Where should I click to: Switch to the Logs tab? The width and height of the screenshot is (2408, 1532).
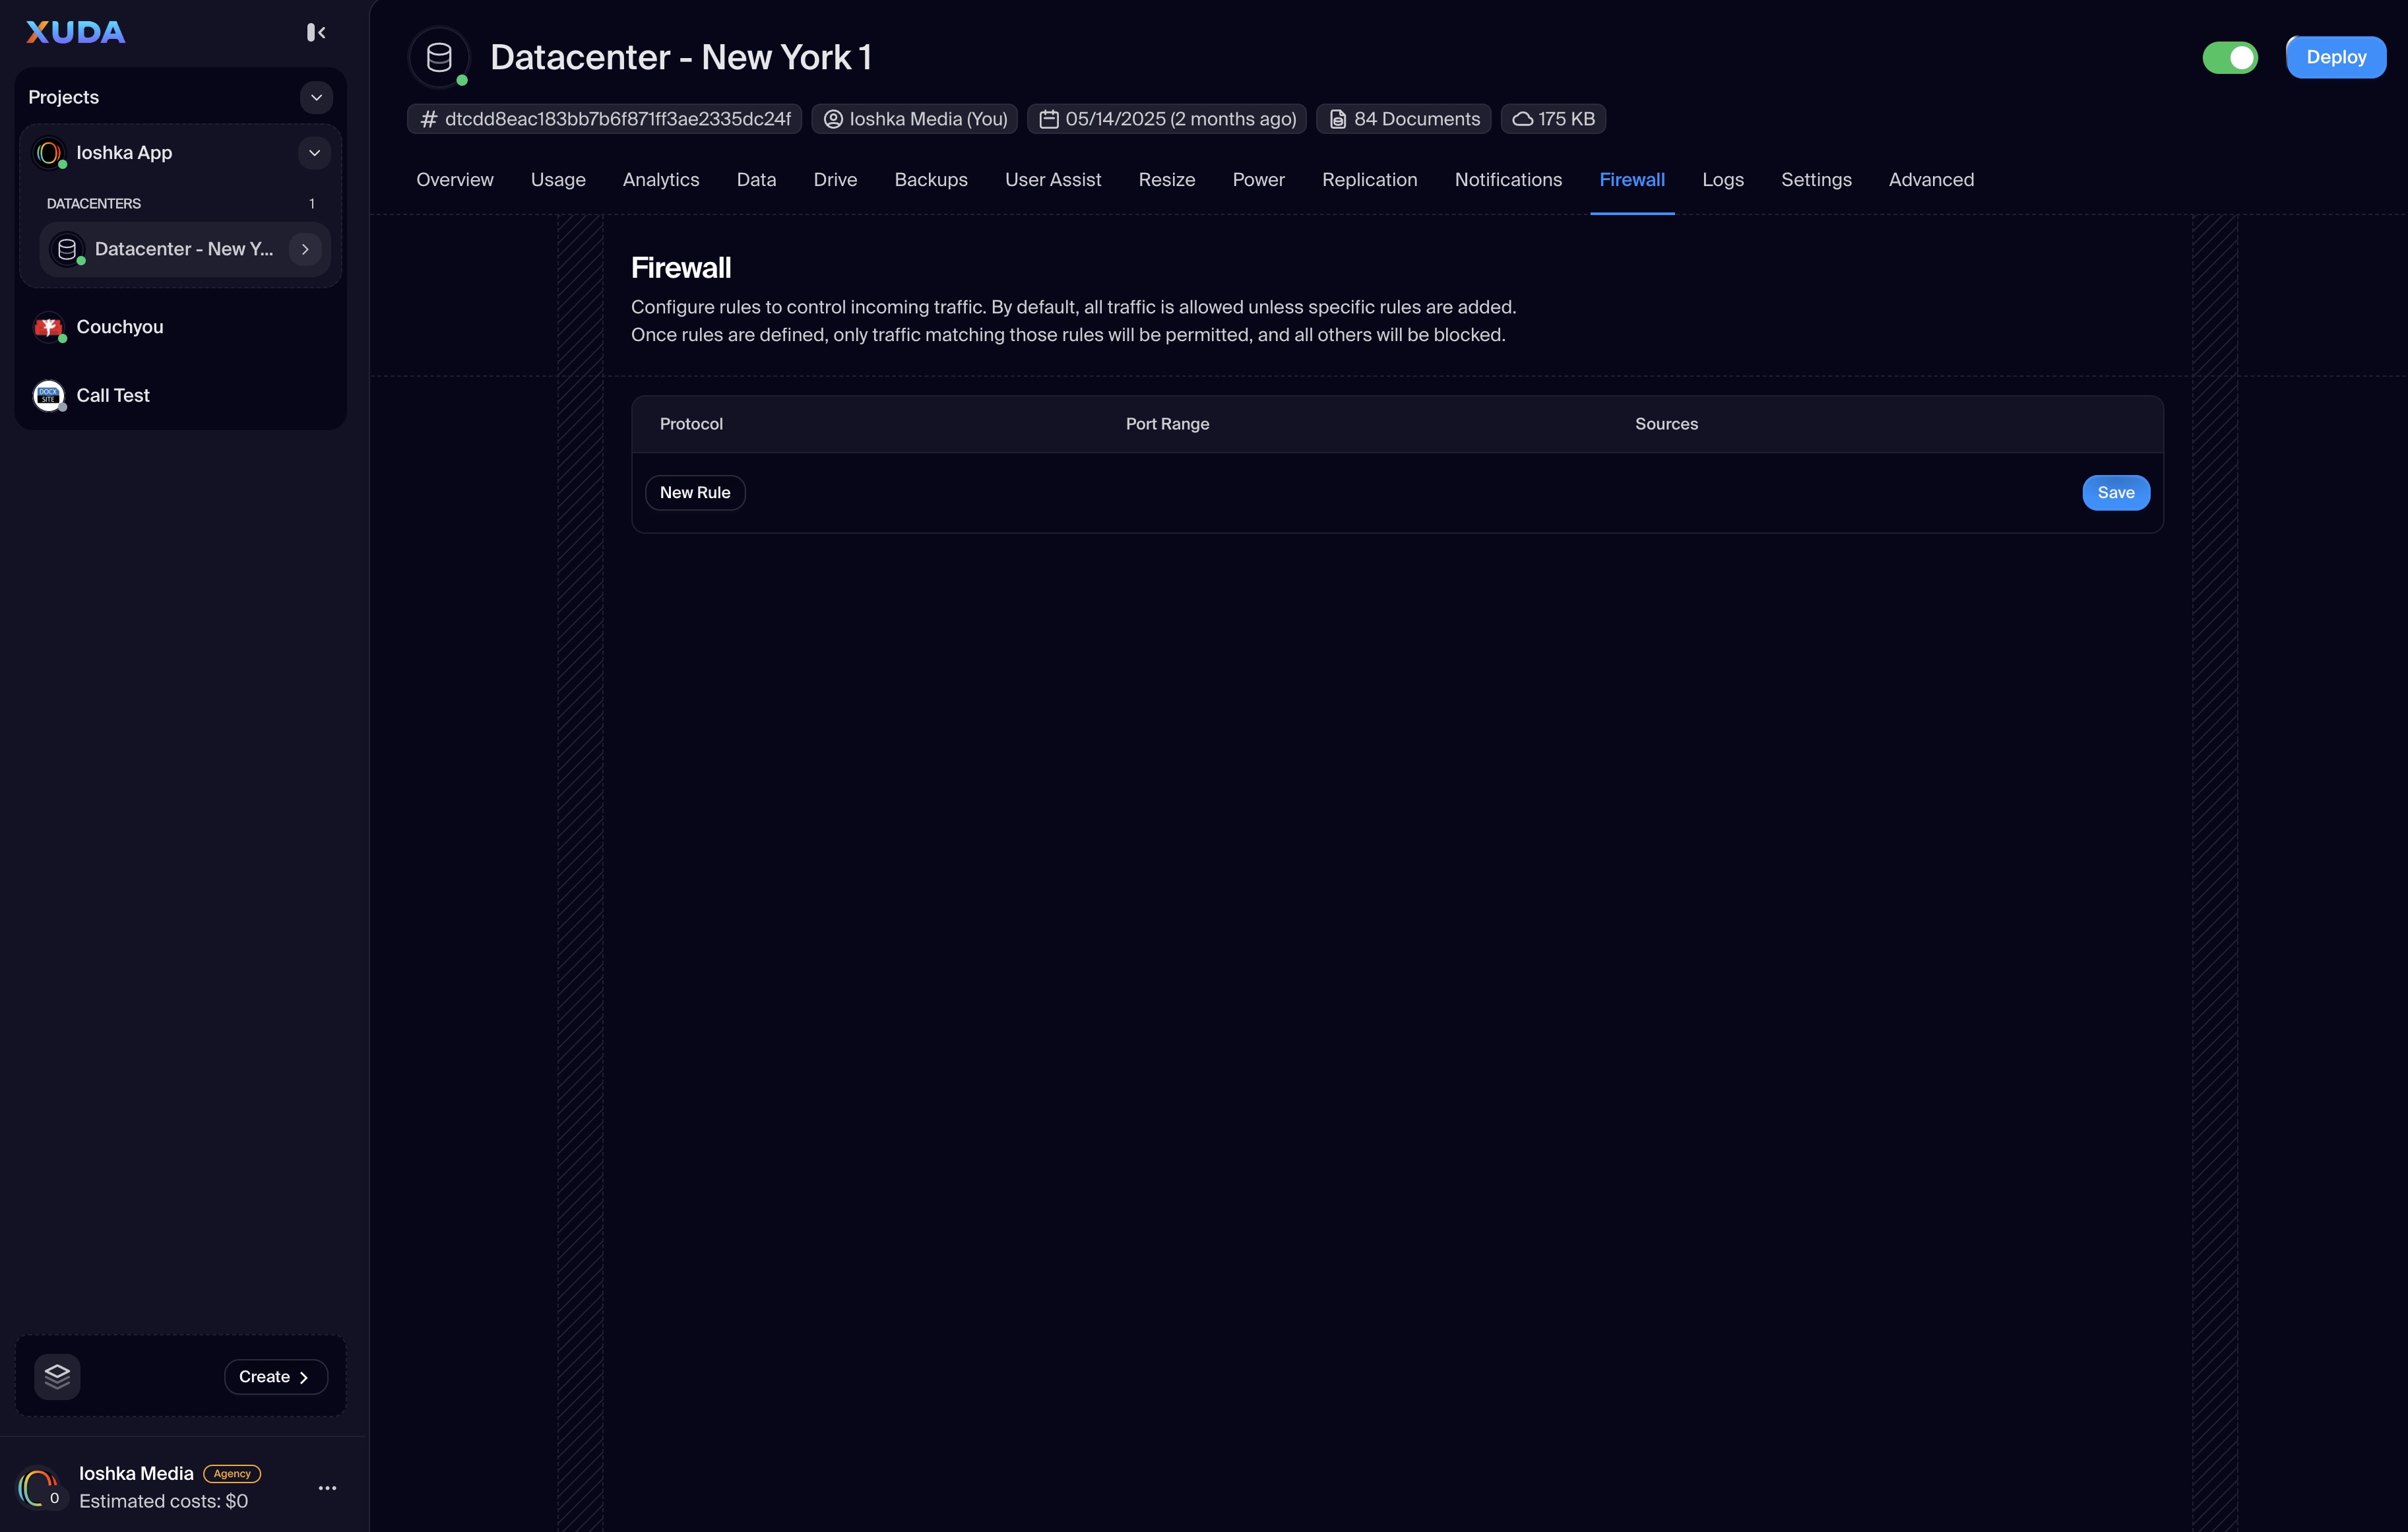[x=1722, y=180]
